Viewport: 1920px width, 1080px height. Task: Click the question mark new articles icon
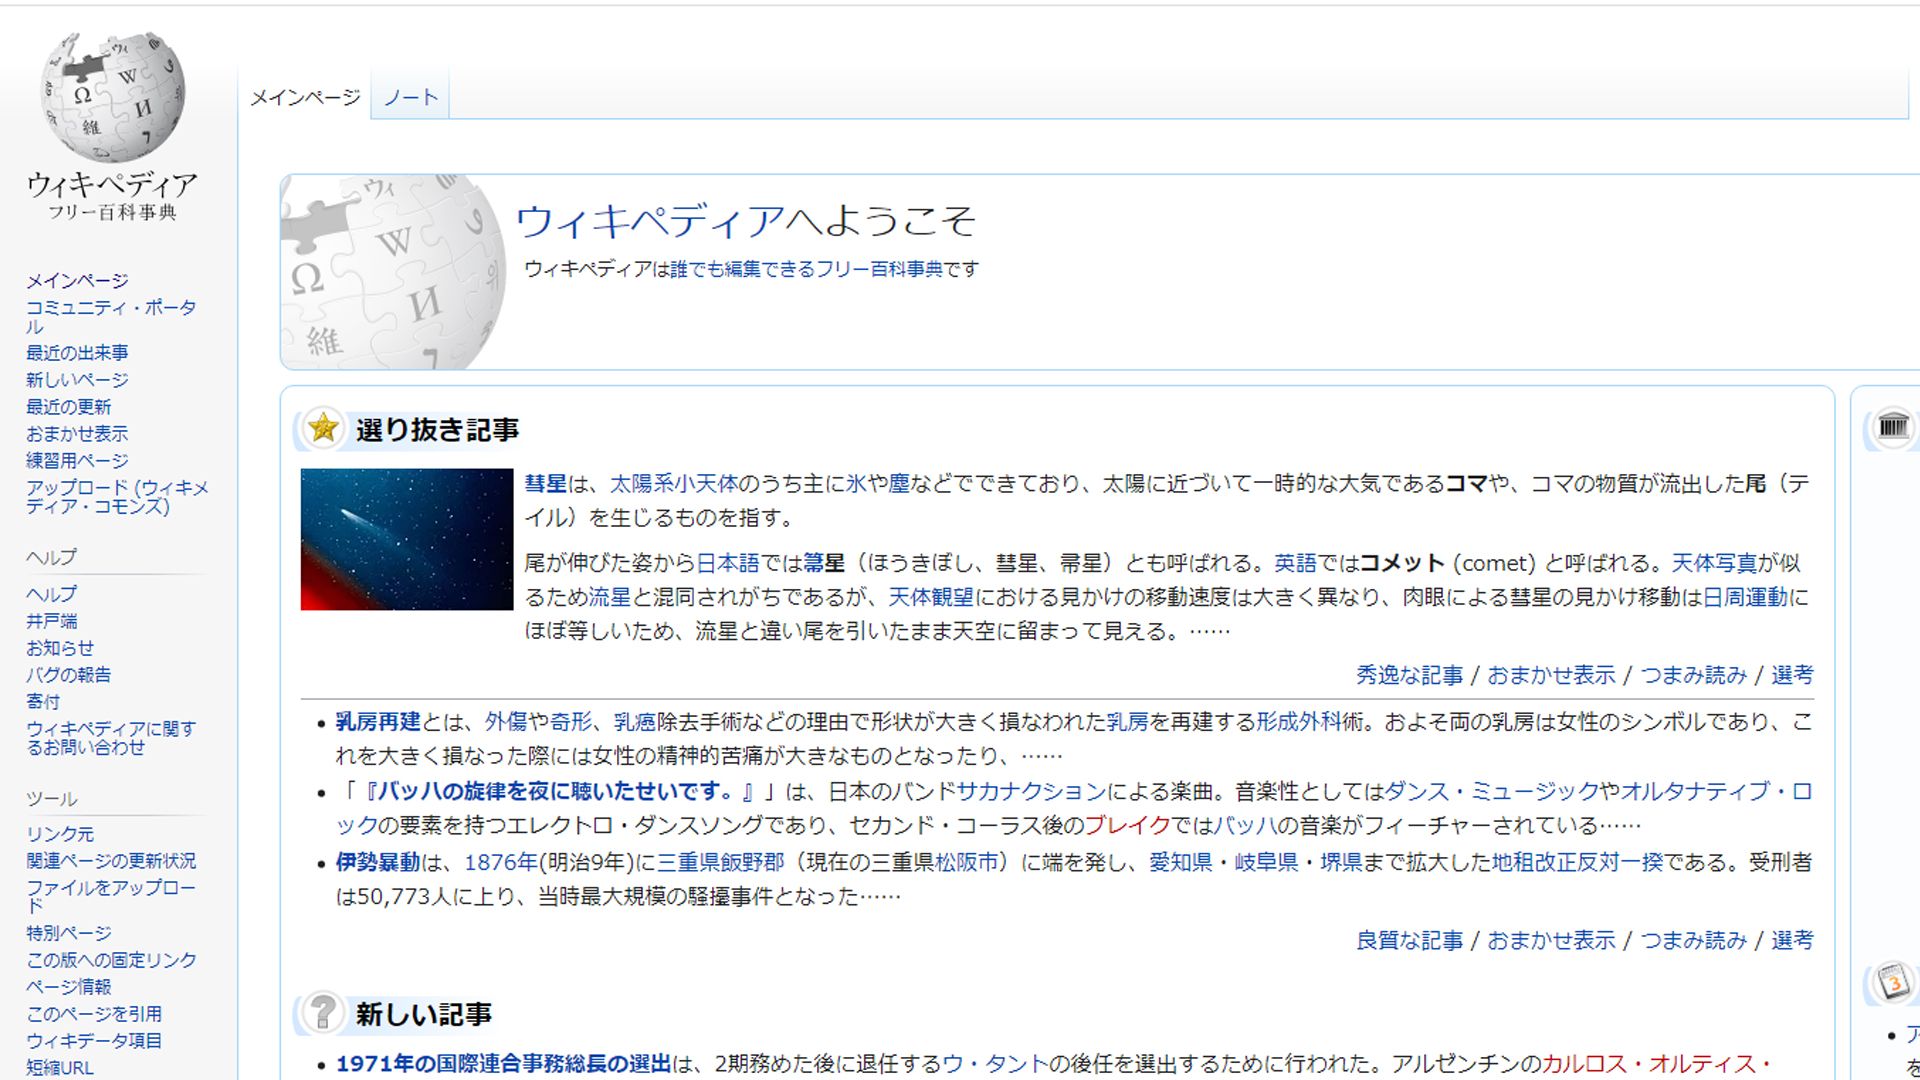(x=323, y=1012)
